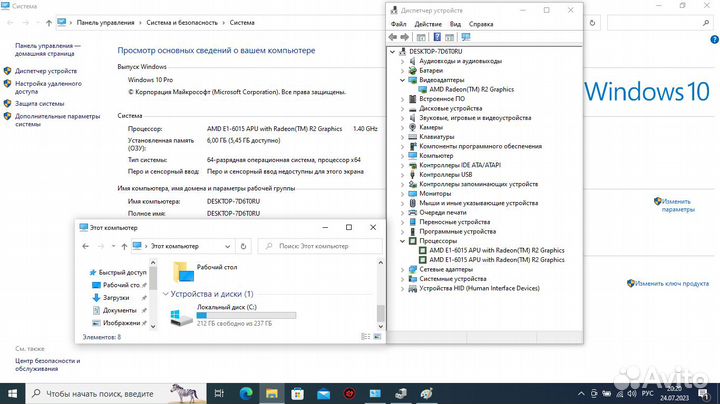Click the Forward arrow in Device Manager toolbar
This screenshot has height=404, width=720.
405,37
